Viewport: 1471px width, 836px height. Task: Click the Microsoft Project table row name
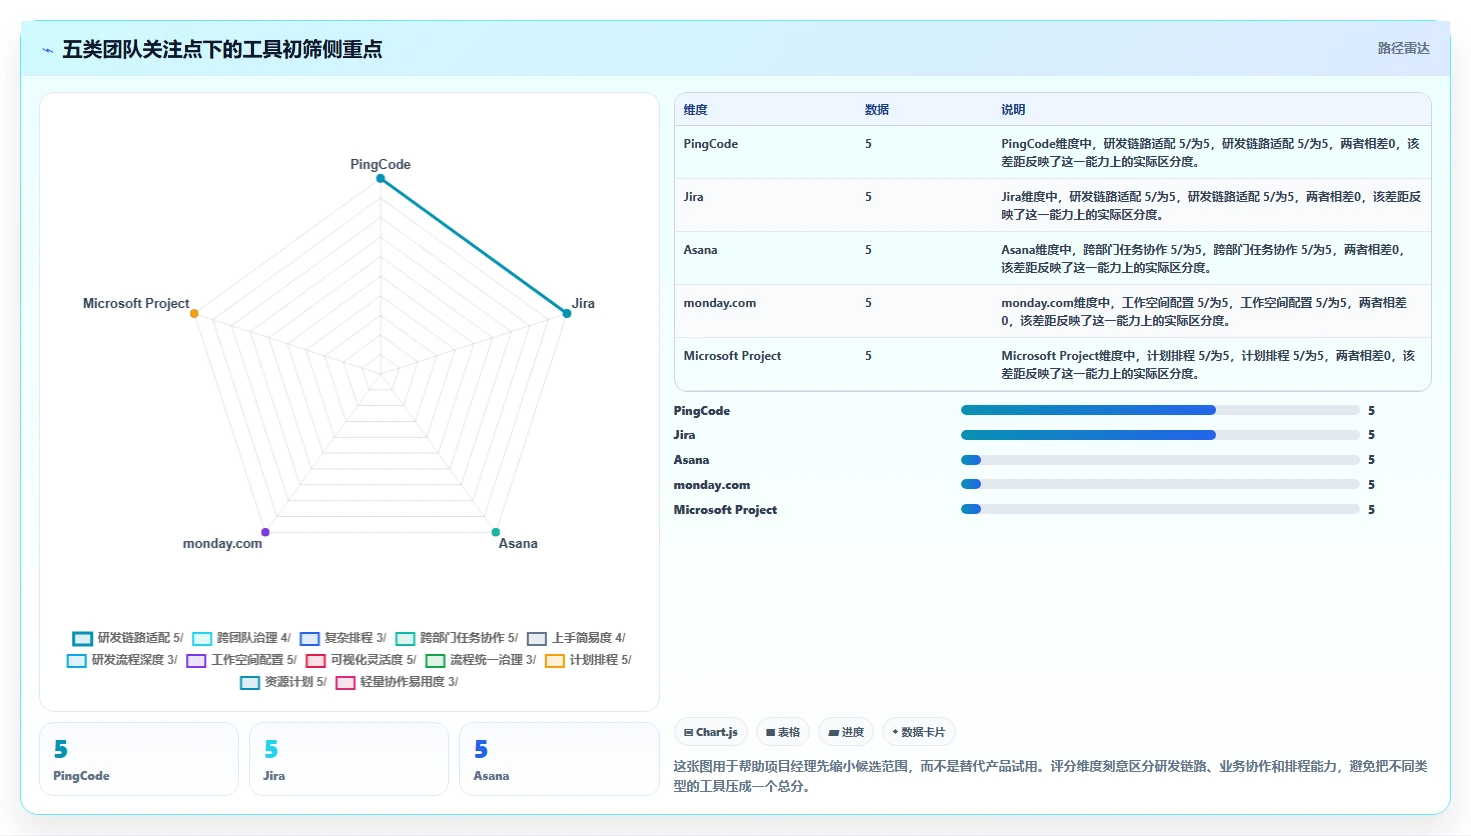732,356
